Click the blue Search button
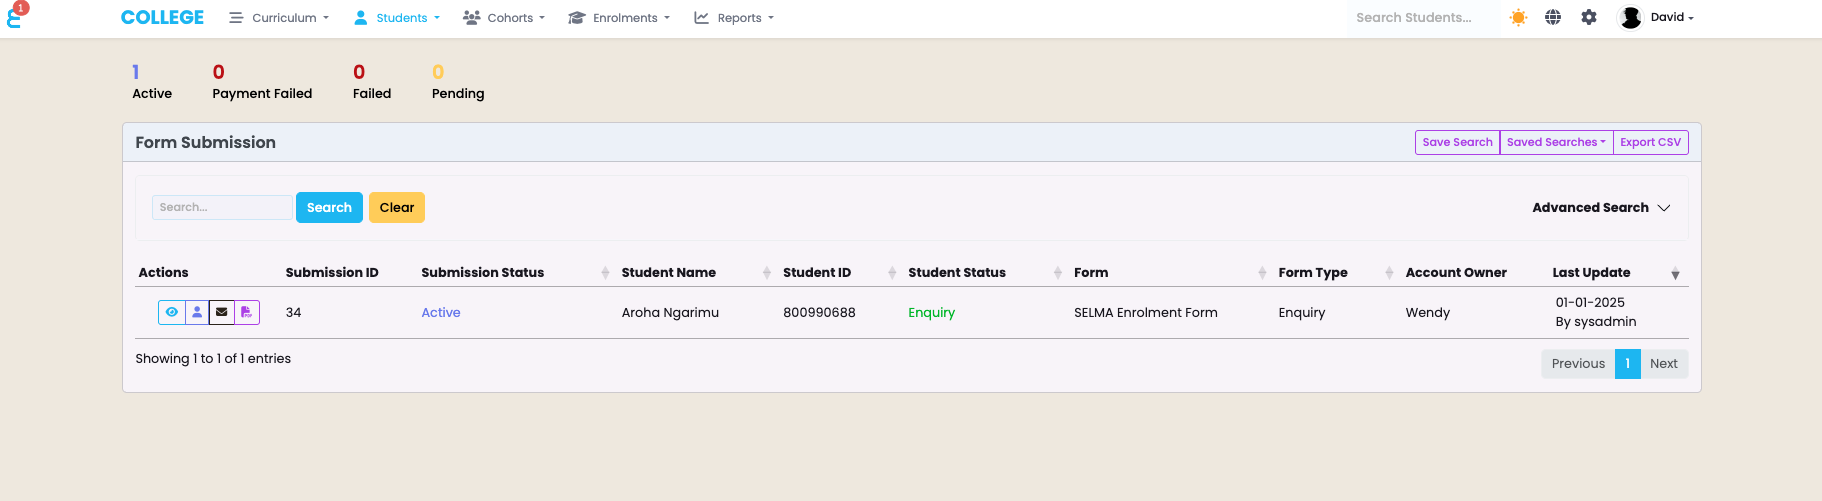 (329, 207)
